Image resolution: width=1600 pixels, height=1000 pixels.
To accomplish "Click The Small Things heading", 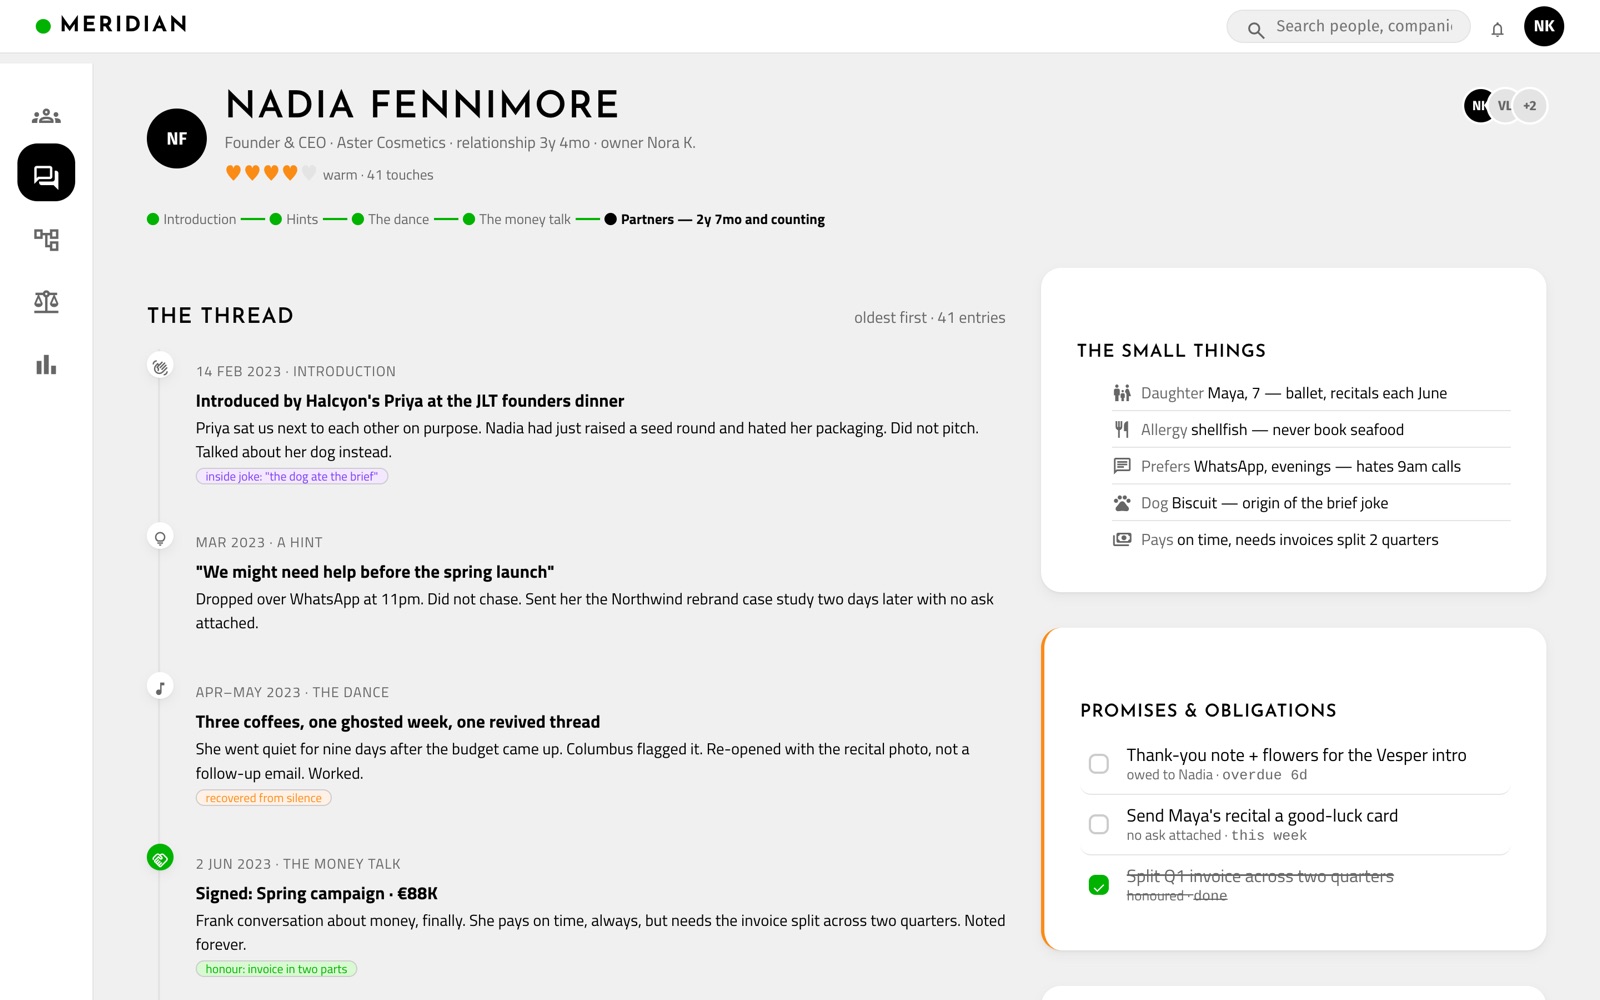I will pos(1171,351).
